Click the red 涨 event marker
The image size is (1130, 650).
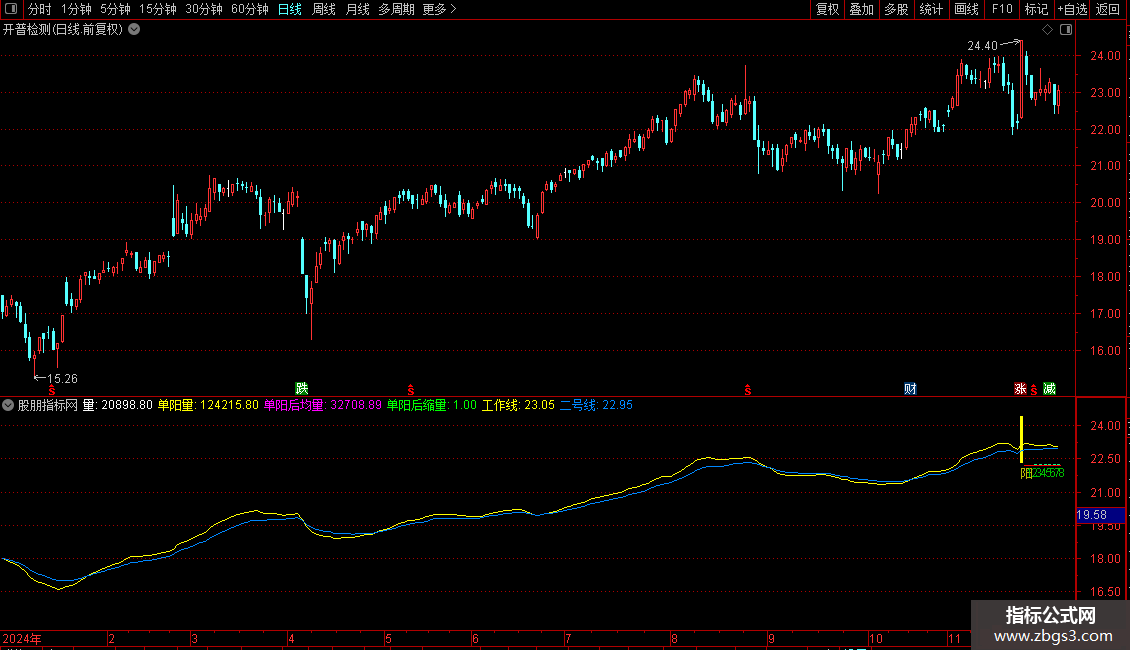pos(1020,388)
